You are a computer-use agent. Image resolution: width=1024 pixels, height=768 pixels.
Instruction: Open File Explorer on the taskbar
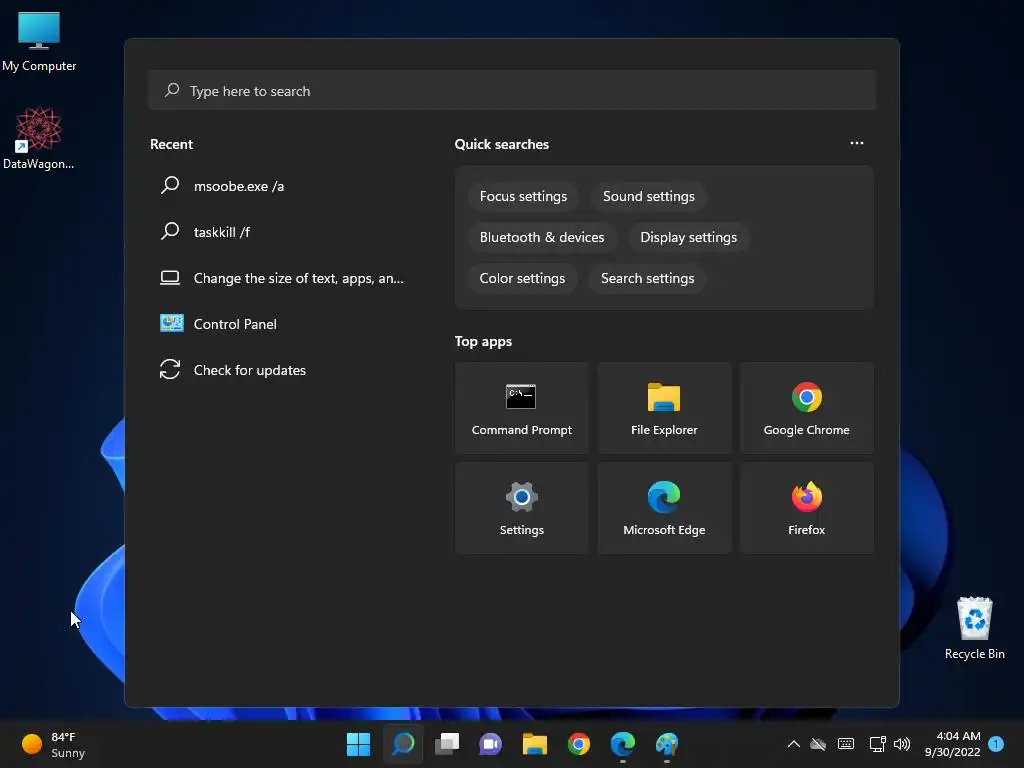point(534,744)
